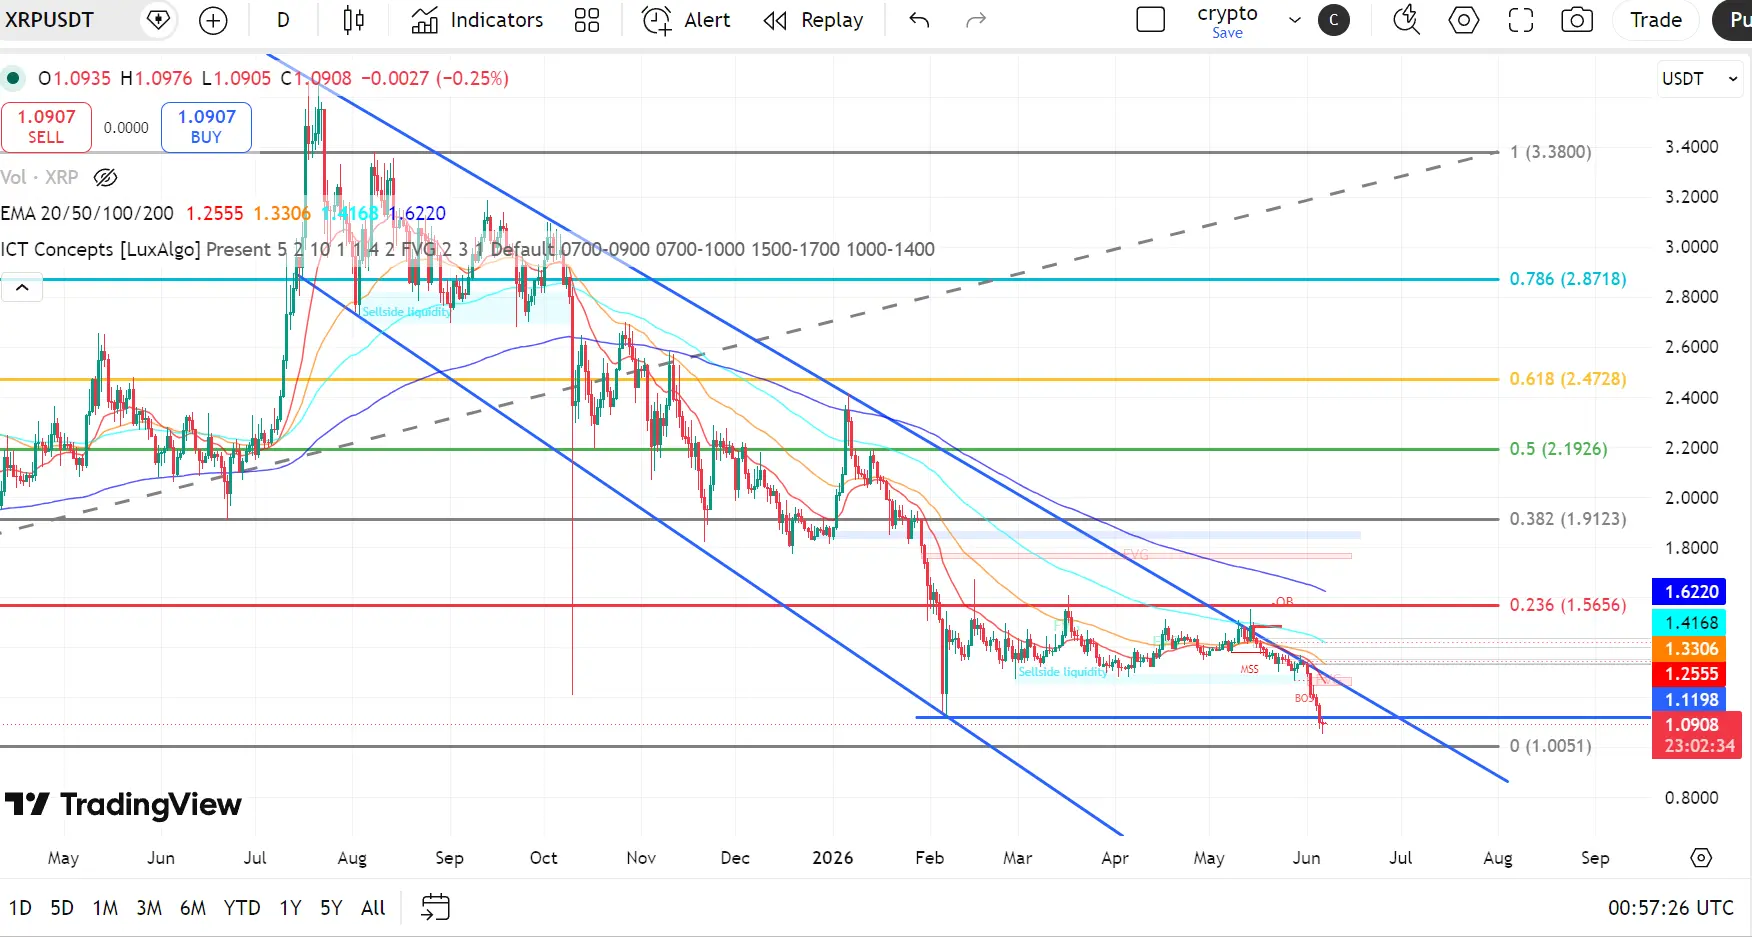Redo the chart action
The image size is (1752, 937).
point(976,20)
